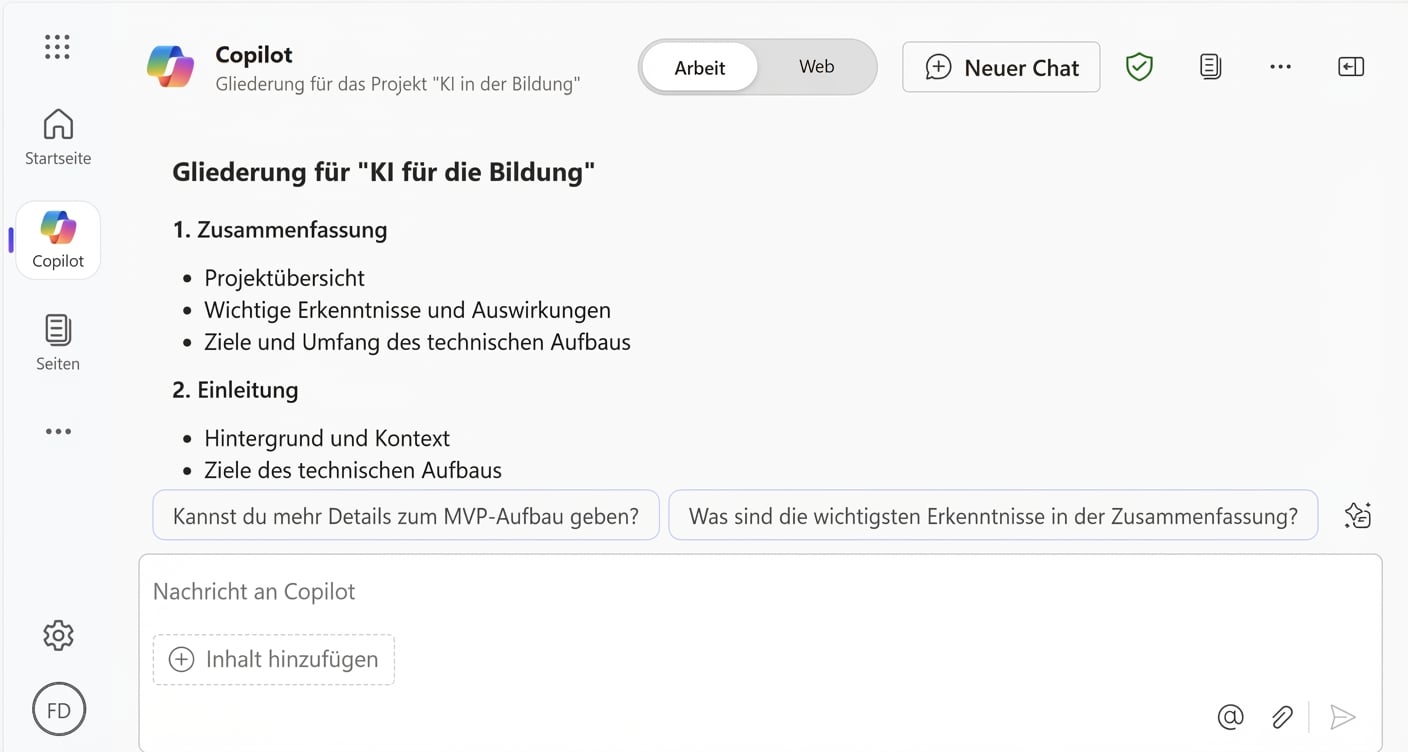Screen dimensions: 1408x752
Task: Open the prompt suggestions sparkle icon
Action: click(1357, 514)
